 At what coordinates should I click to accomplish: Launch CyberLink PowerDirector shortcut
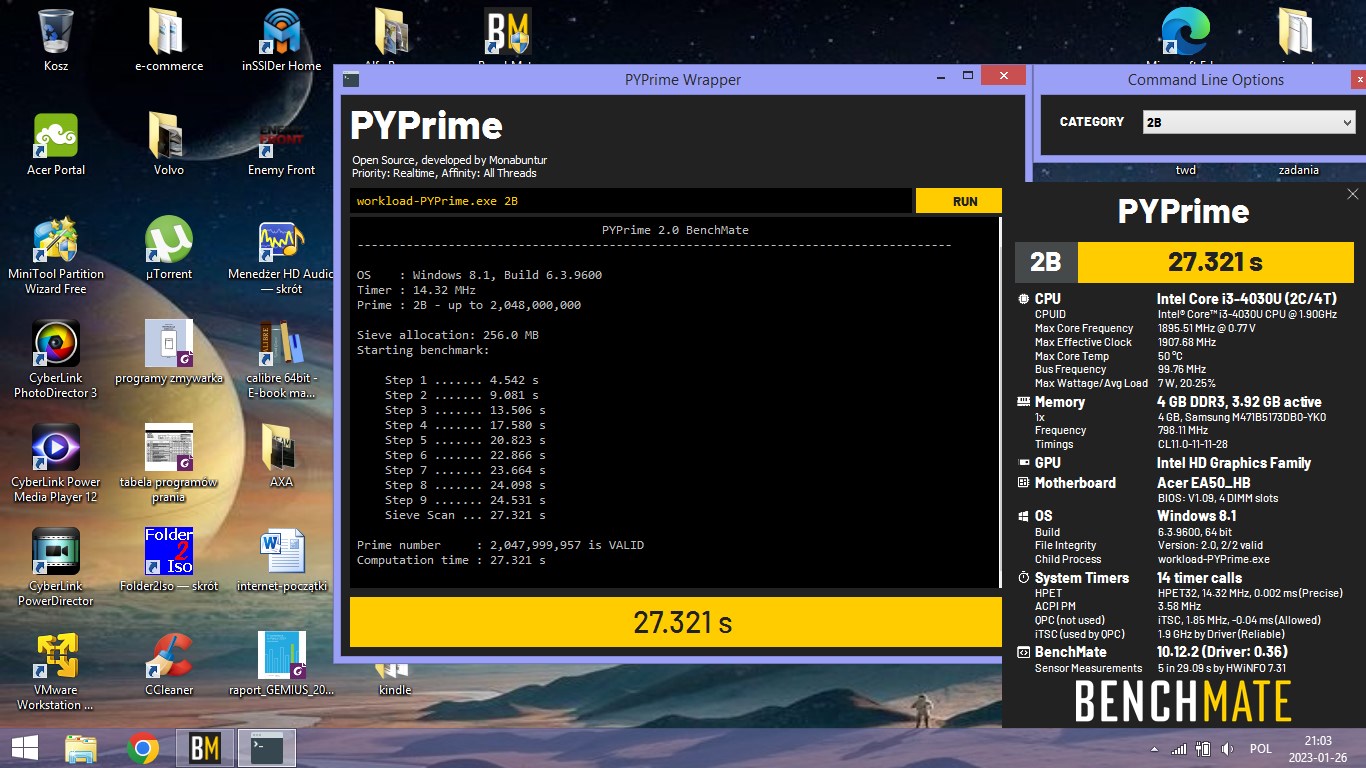click(56, 567)
